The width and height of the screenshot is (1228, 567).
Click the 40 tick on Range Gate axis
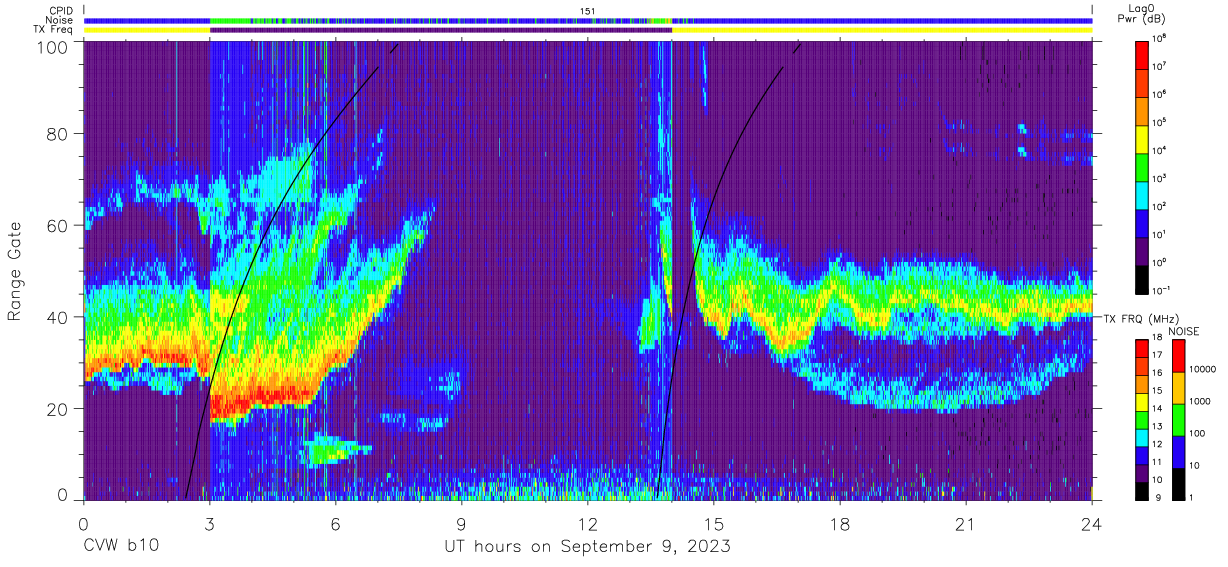(x=58, y=318)
